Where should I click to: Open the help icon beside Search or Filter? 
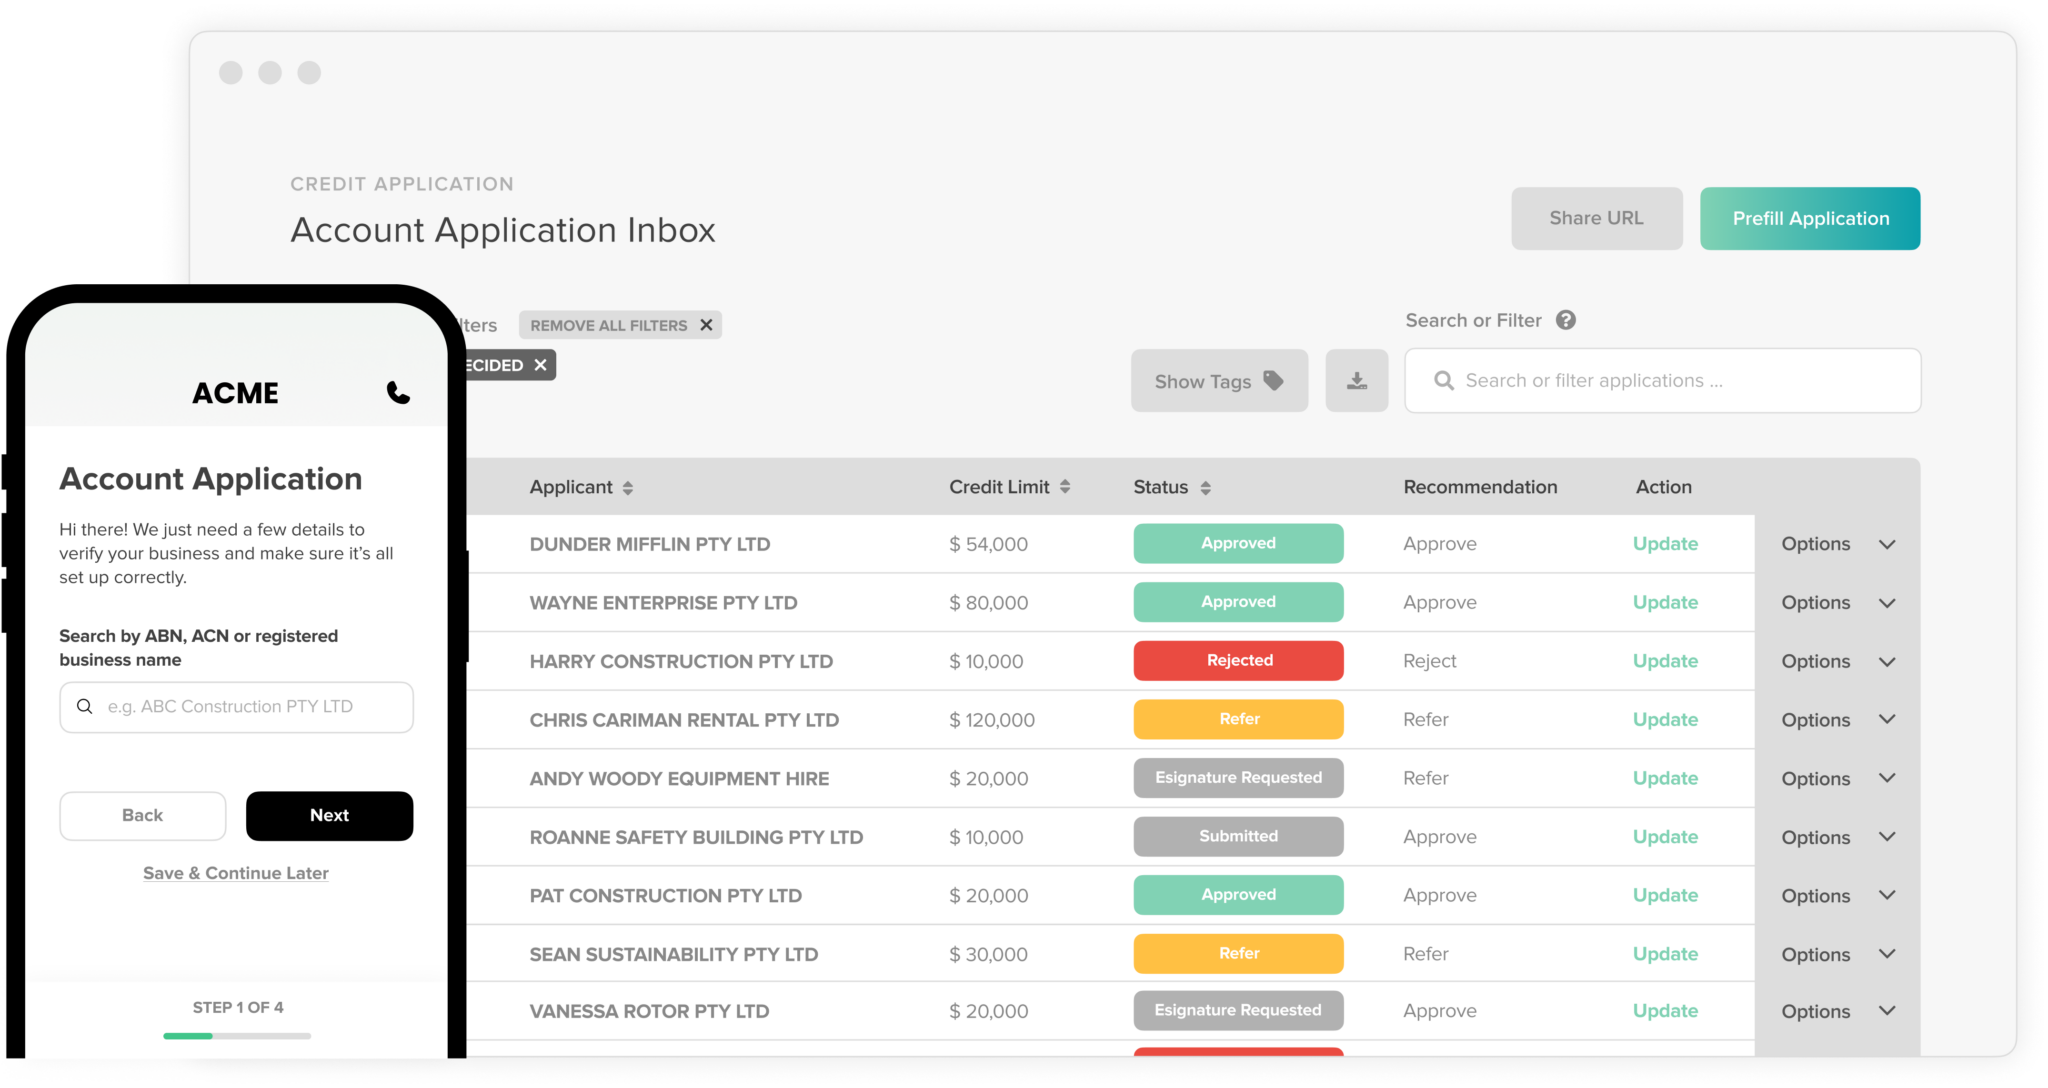click(x=1567, y=319)
